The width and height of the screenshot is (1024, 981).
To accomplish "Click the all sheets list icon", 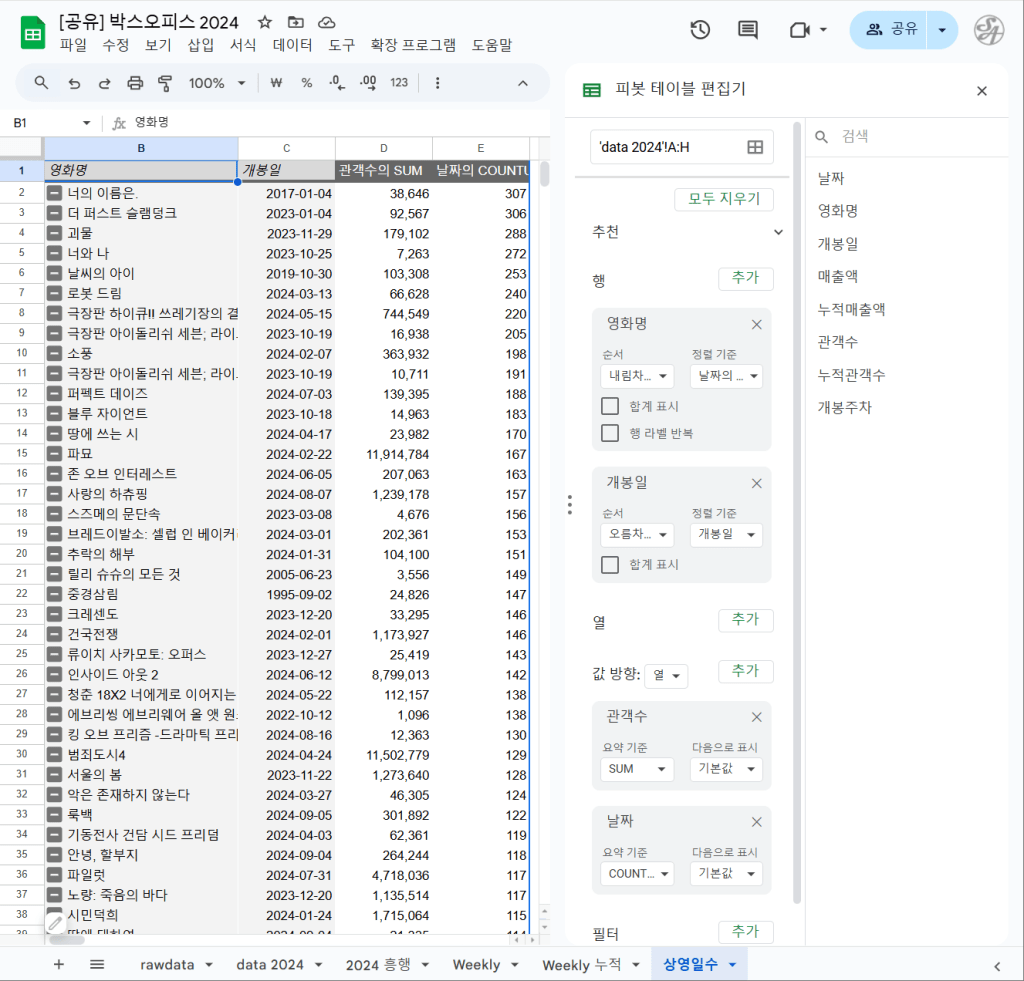I will point(97,964).
